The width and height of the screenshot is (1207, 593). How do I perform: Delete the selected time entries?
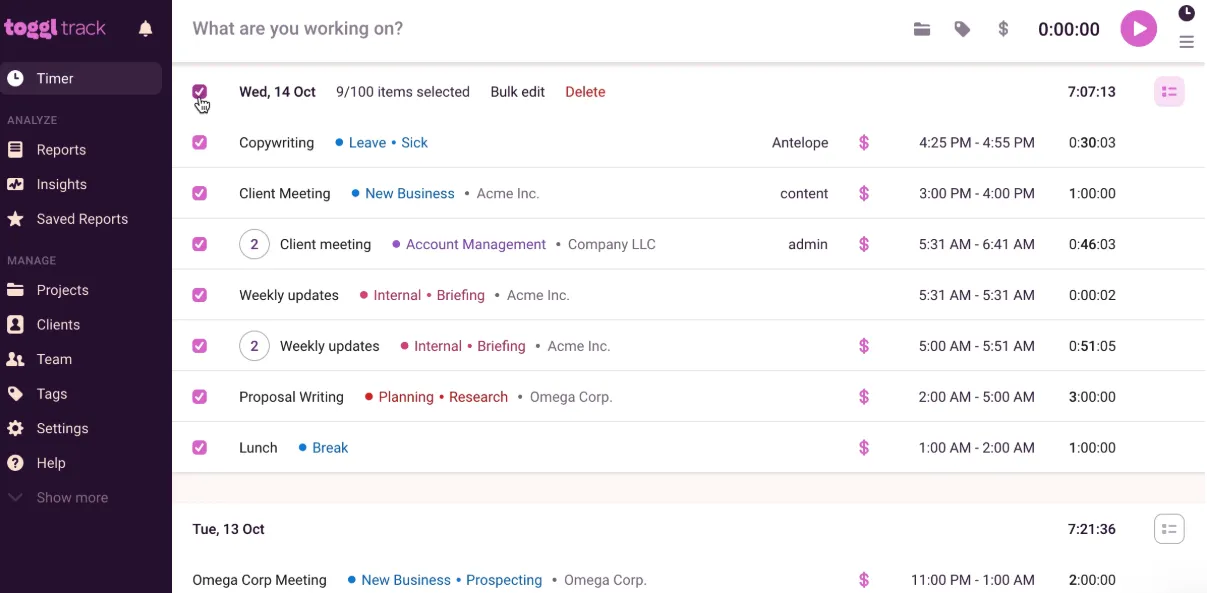(x=585, y=92)
